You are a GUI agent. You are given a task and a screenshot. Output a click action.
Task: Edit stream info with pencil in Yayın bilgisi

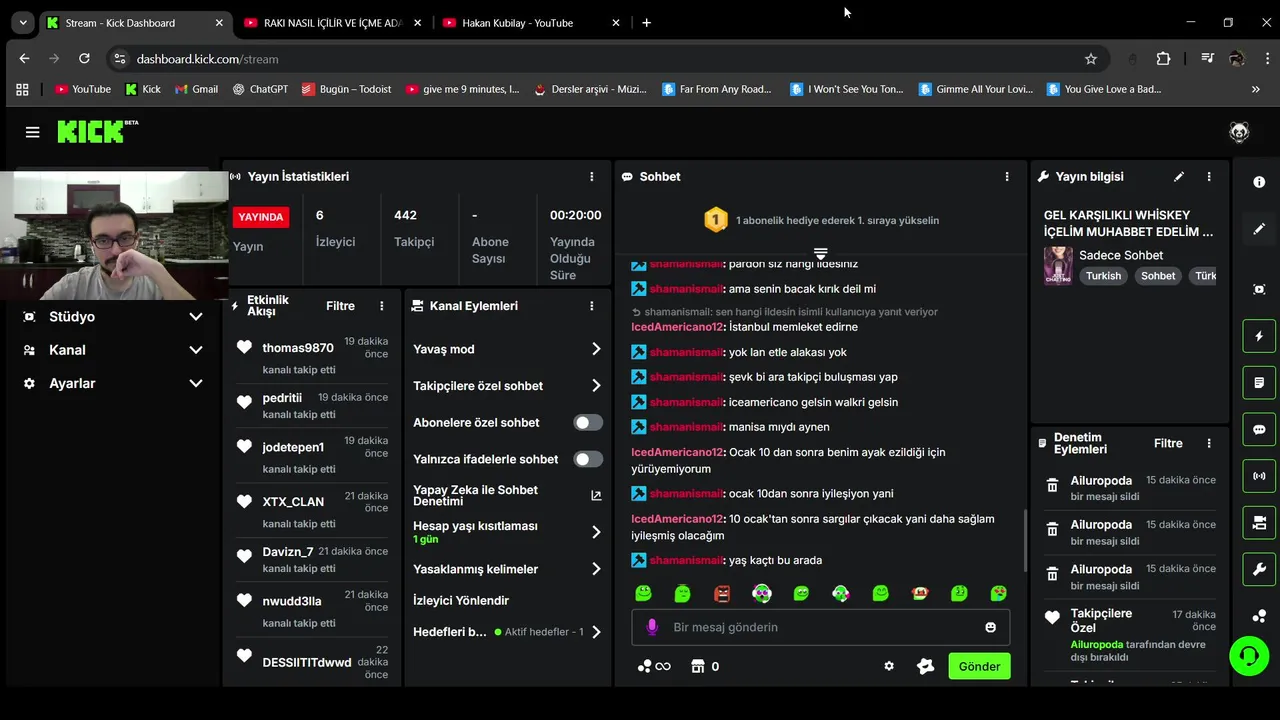(x=1179, y=176)
